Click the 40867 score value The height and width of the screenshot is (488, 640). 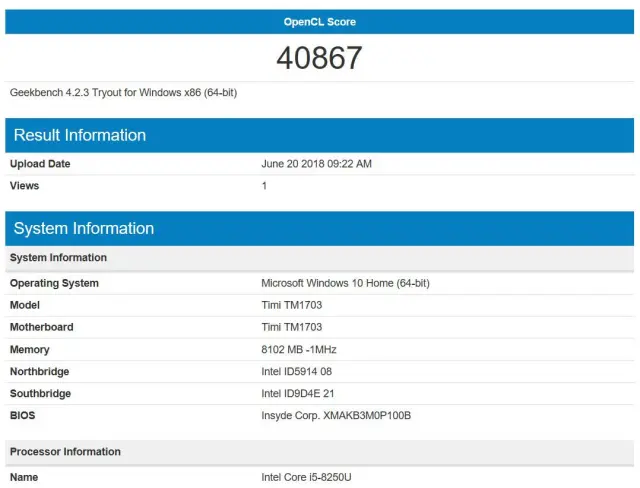pyautogui.click(x=319, y=58)
